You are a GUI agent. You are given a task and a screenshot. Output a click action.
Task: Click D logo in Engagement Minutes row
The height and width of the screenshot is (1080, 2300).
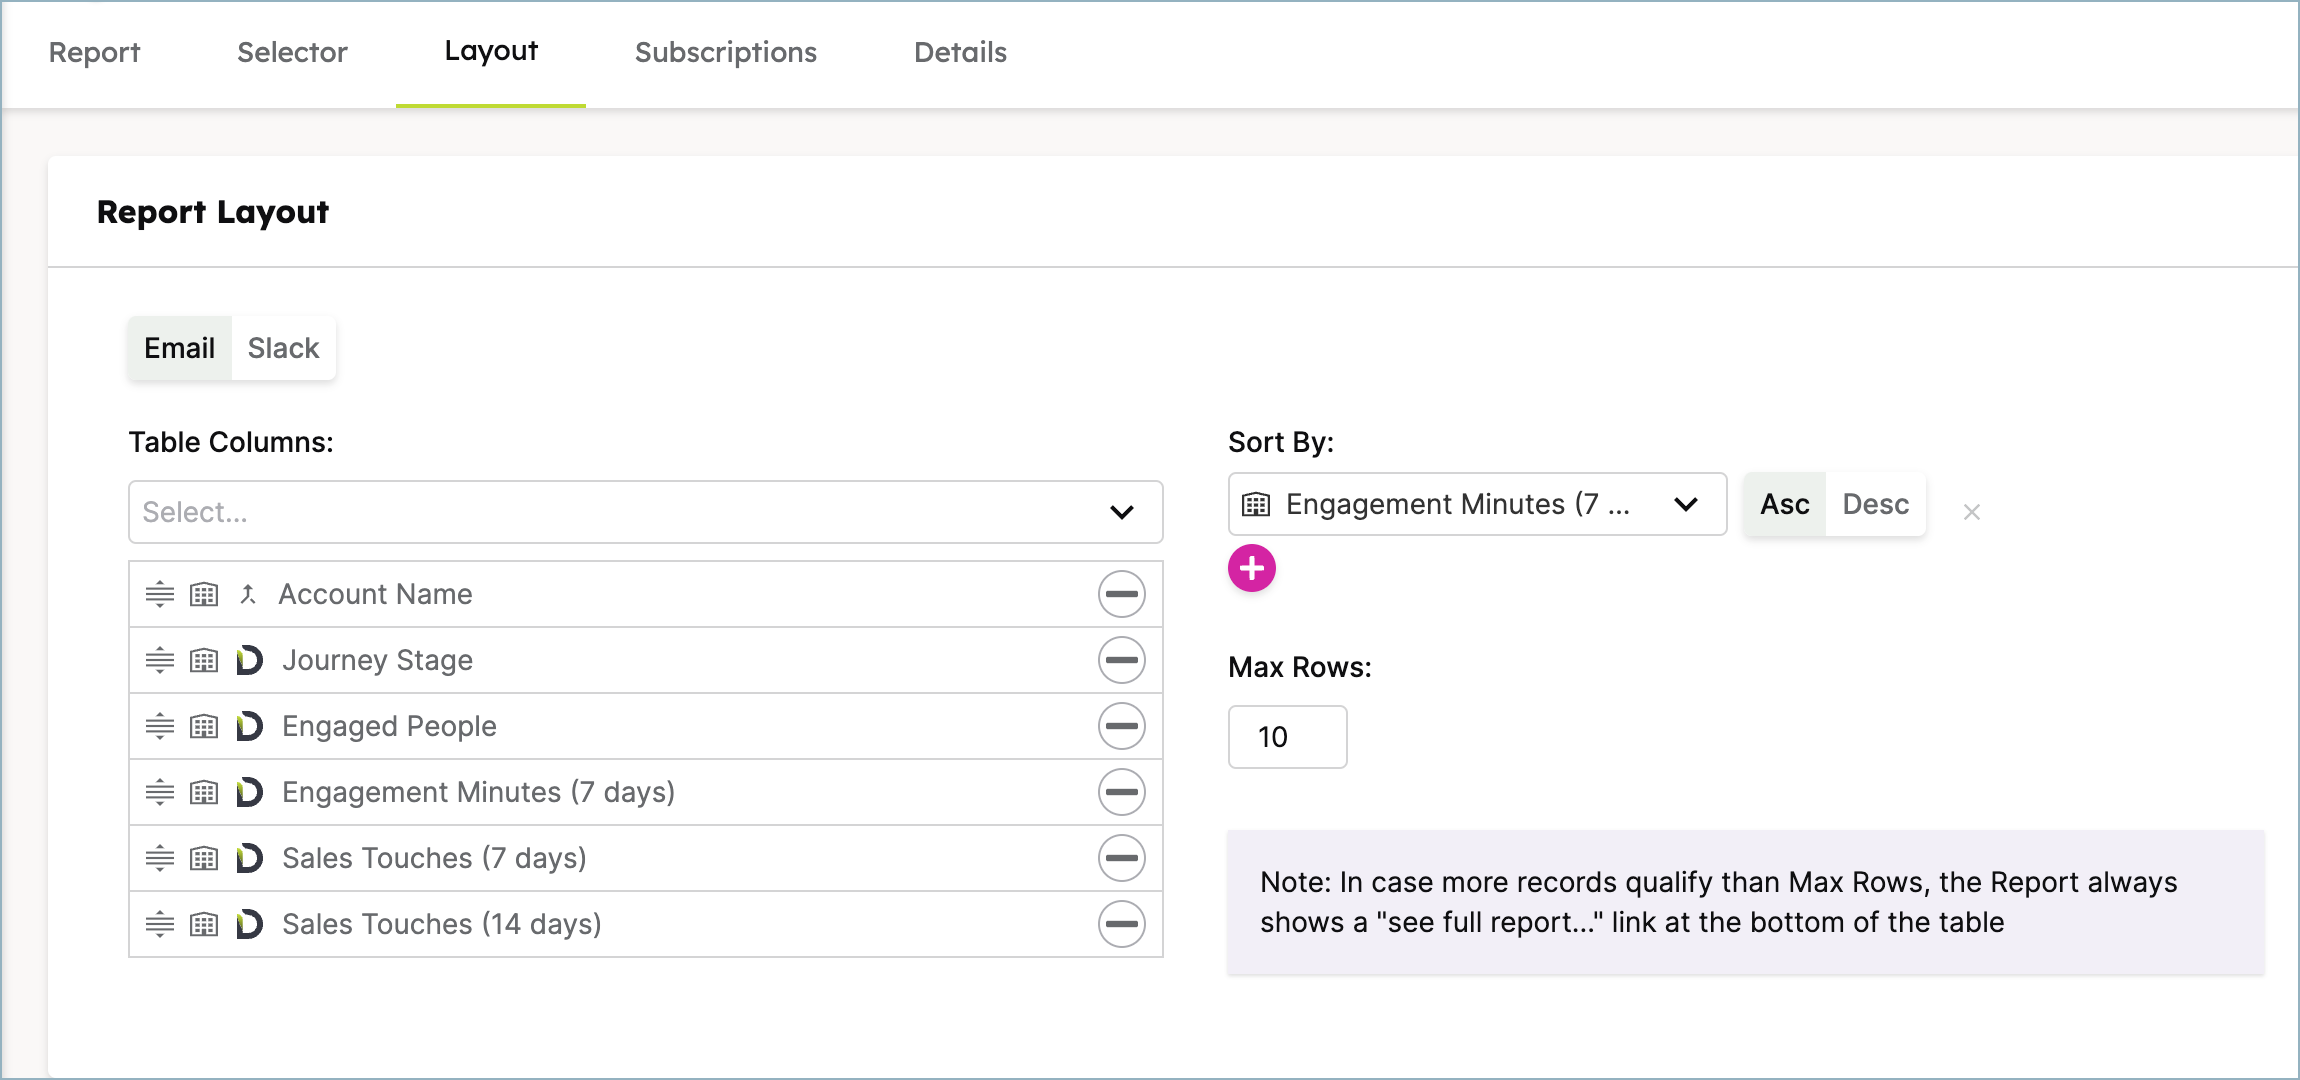click(249, 792)
